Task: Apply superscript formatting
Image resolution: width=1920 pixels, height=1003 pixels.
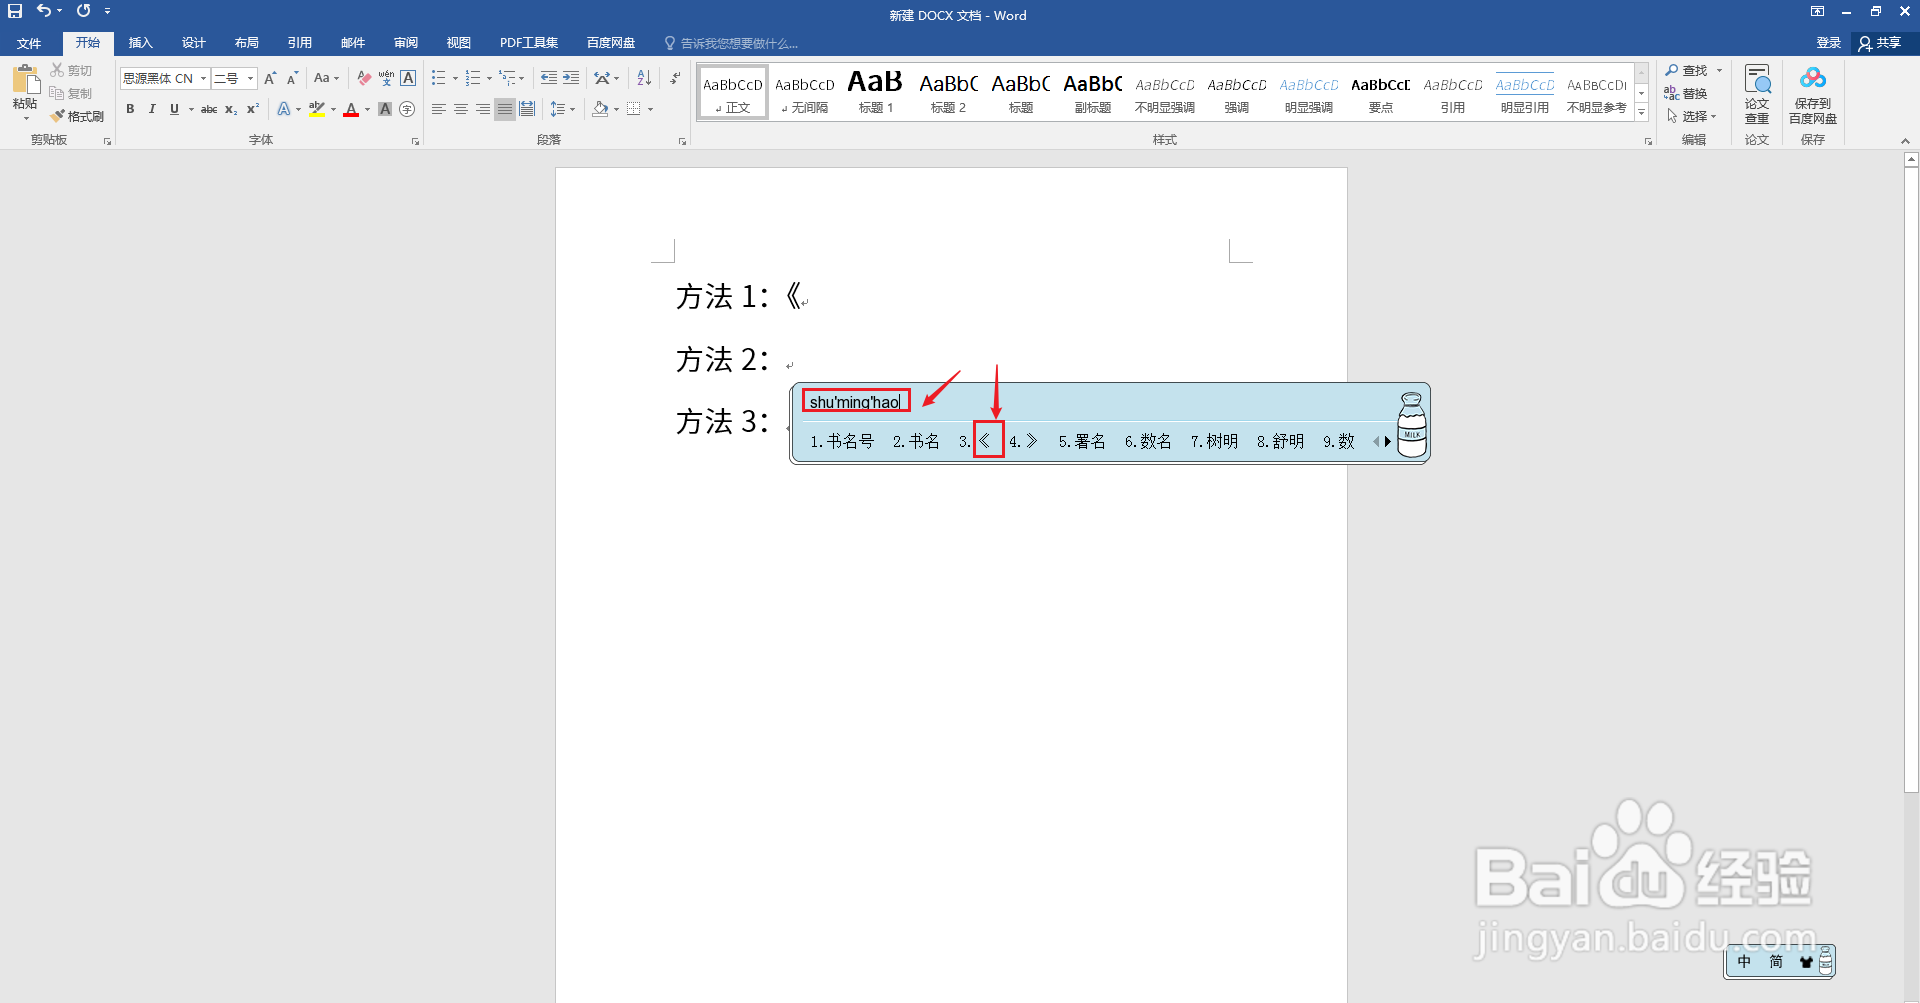Action: (x=253, y=109)
